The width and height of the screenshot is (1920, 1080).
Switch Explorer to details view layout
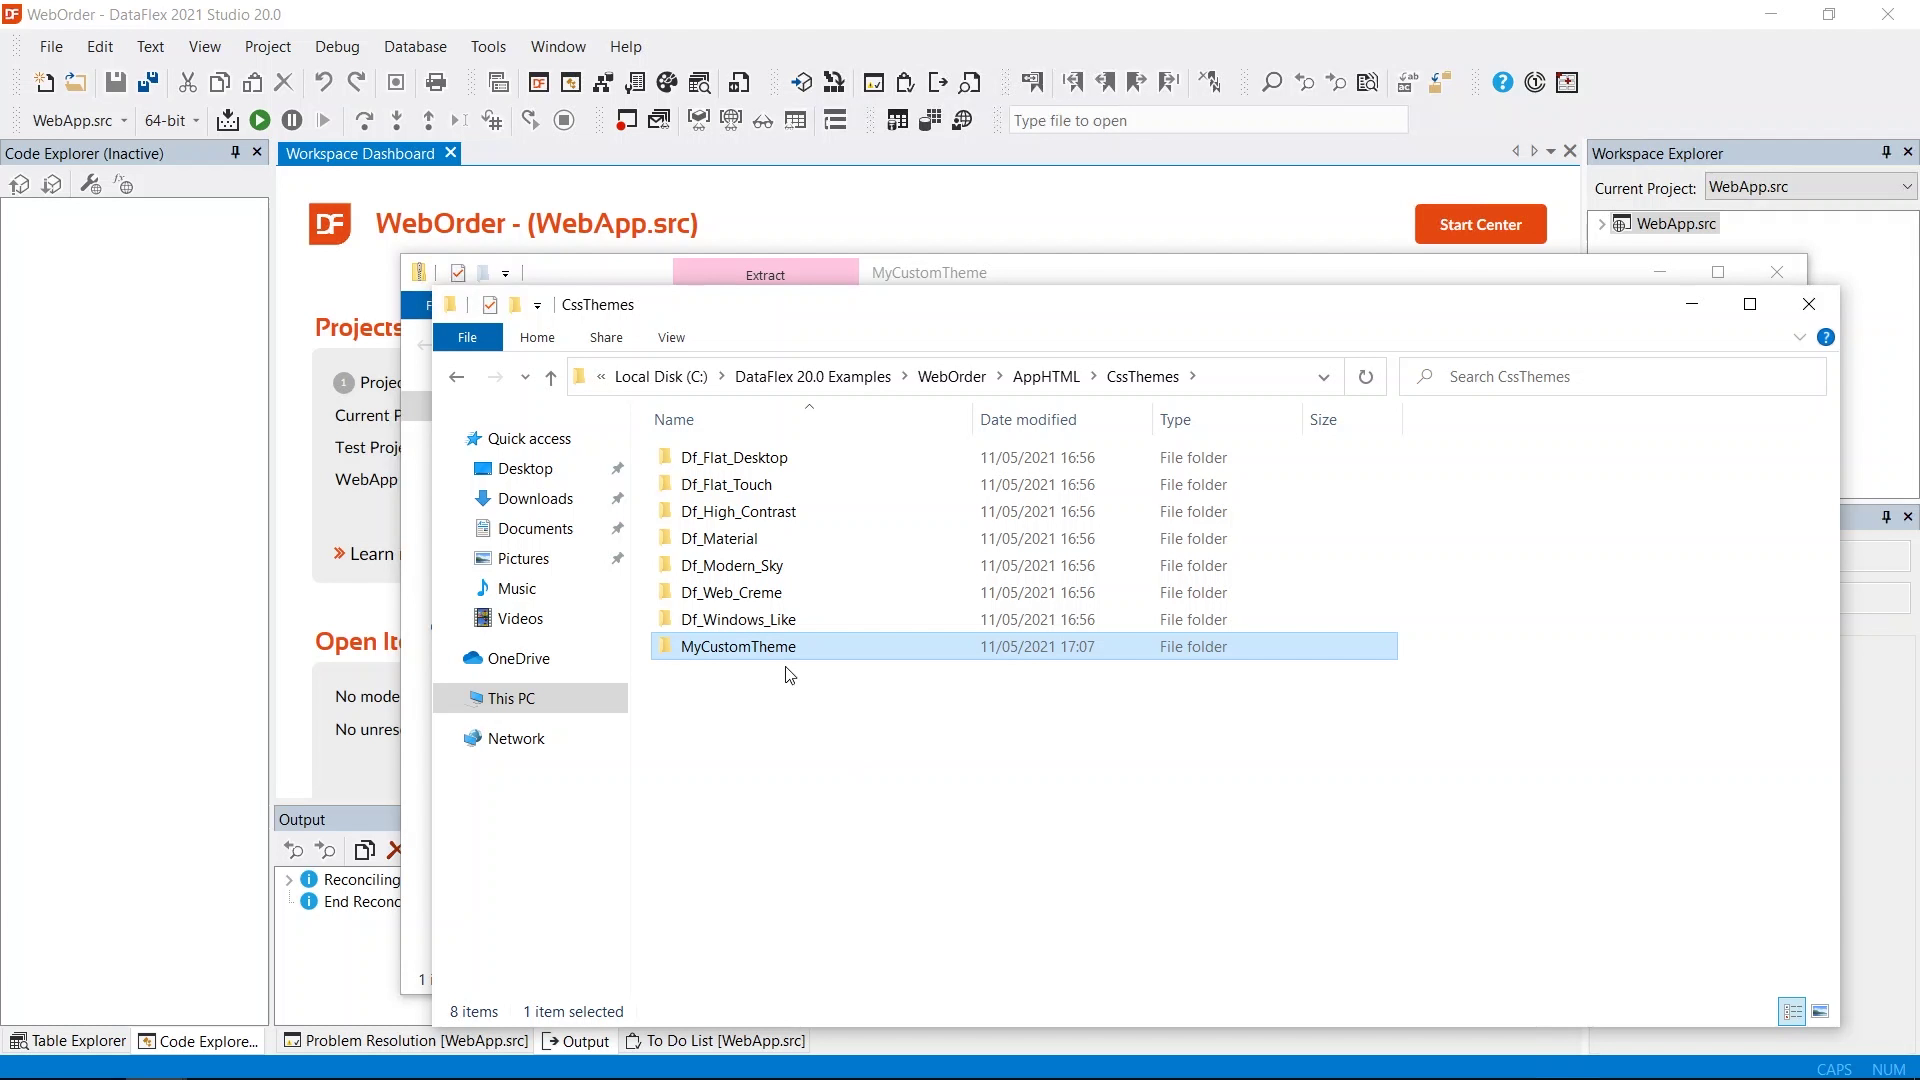(x=1792, y=1012)
